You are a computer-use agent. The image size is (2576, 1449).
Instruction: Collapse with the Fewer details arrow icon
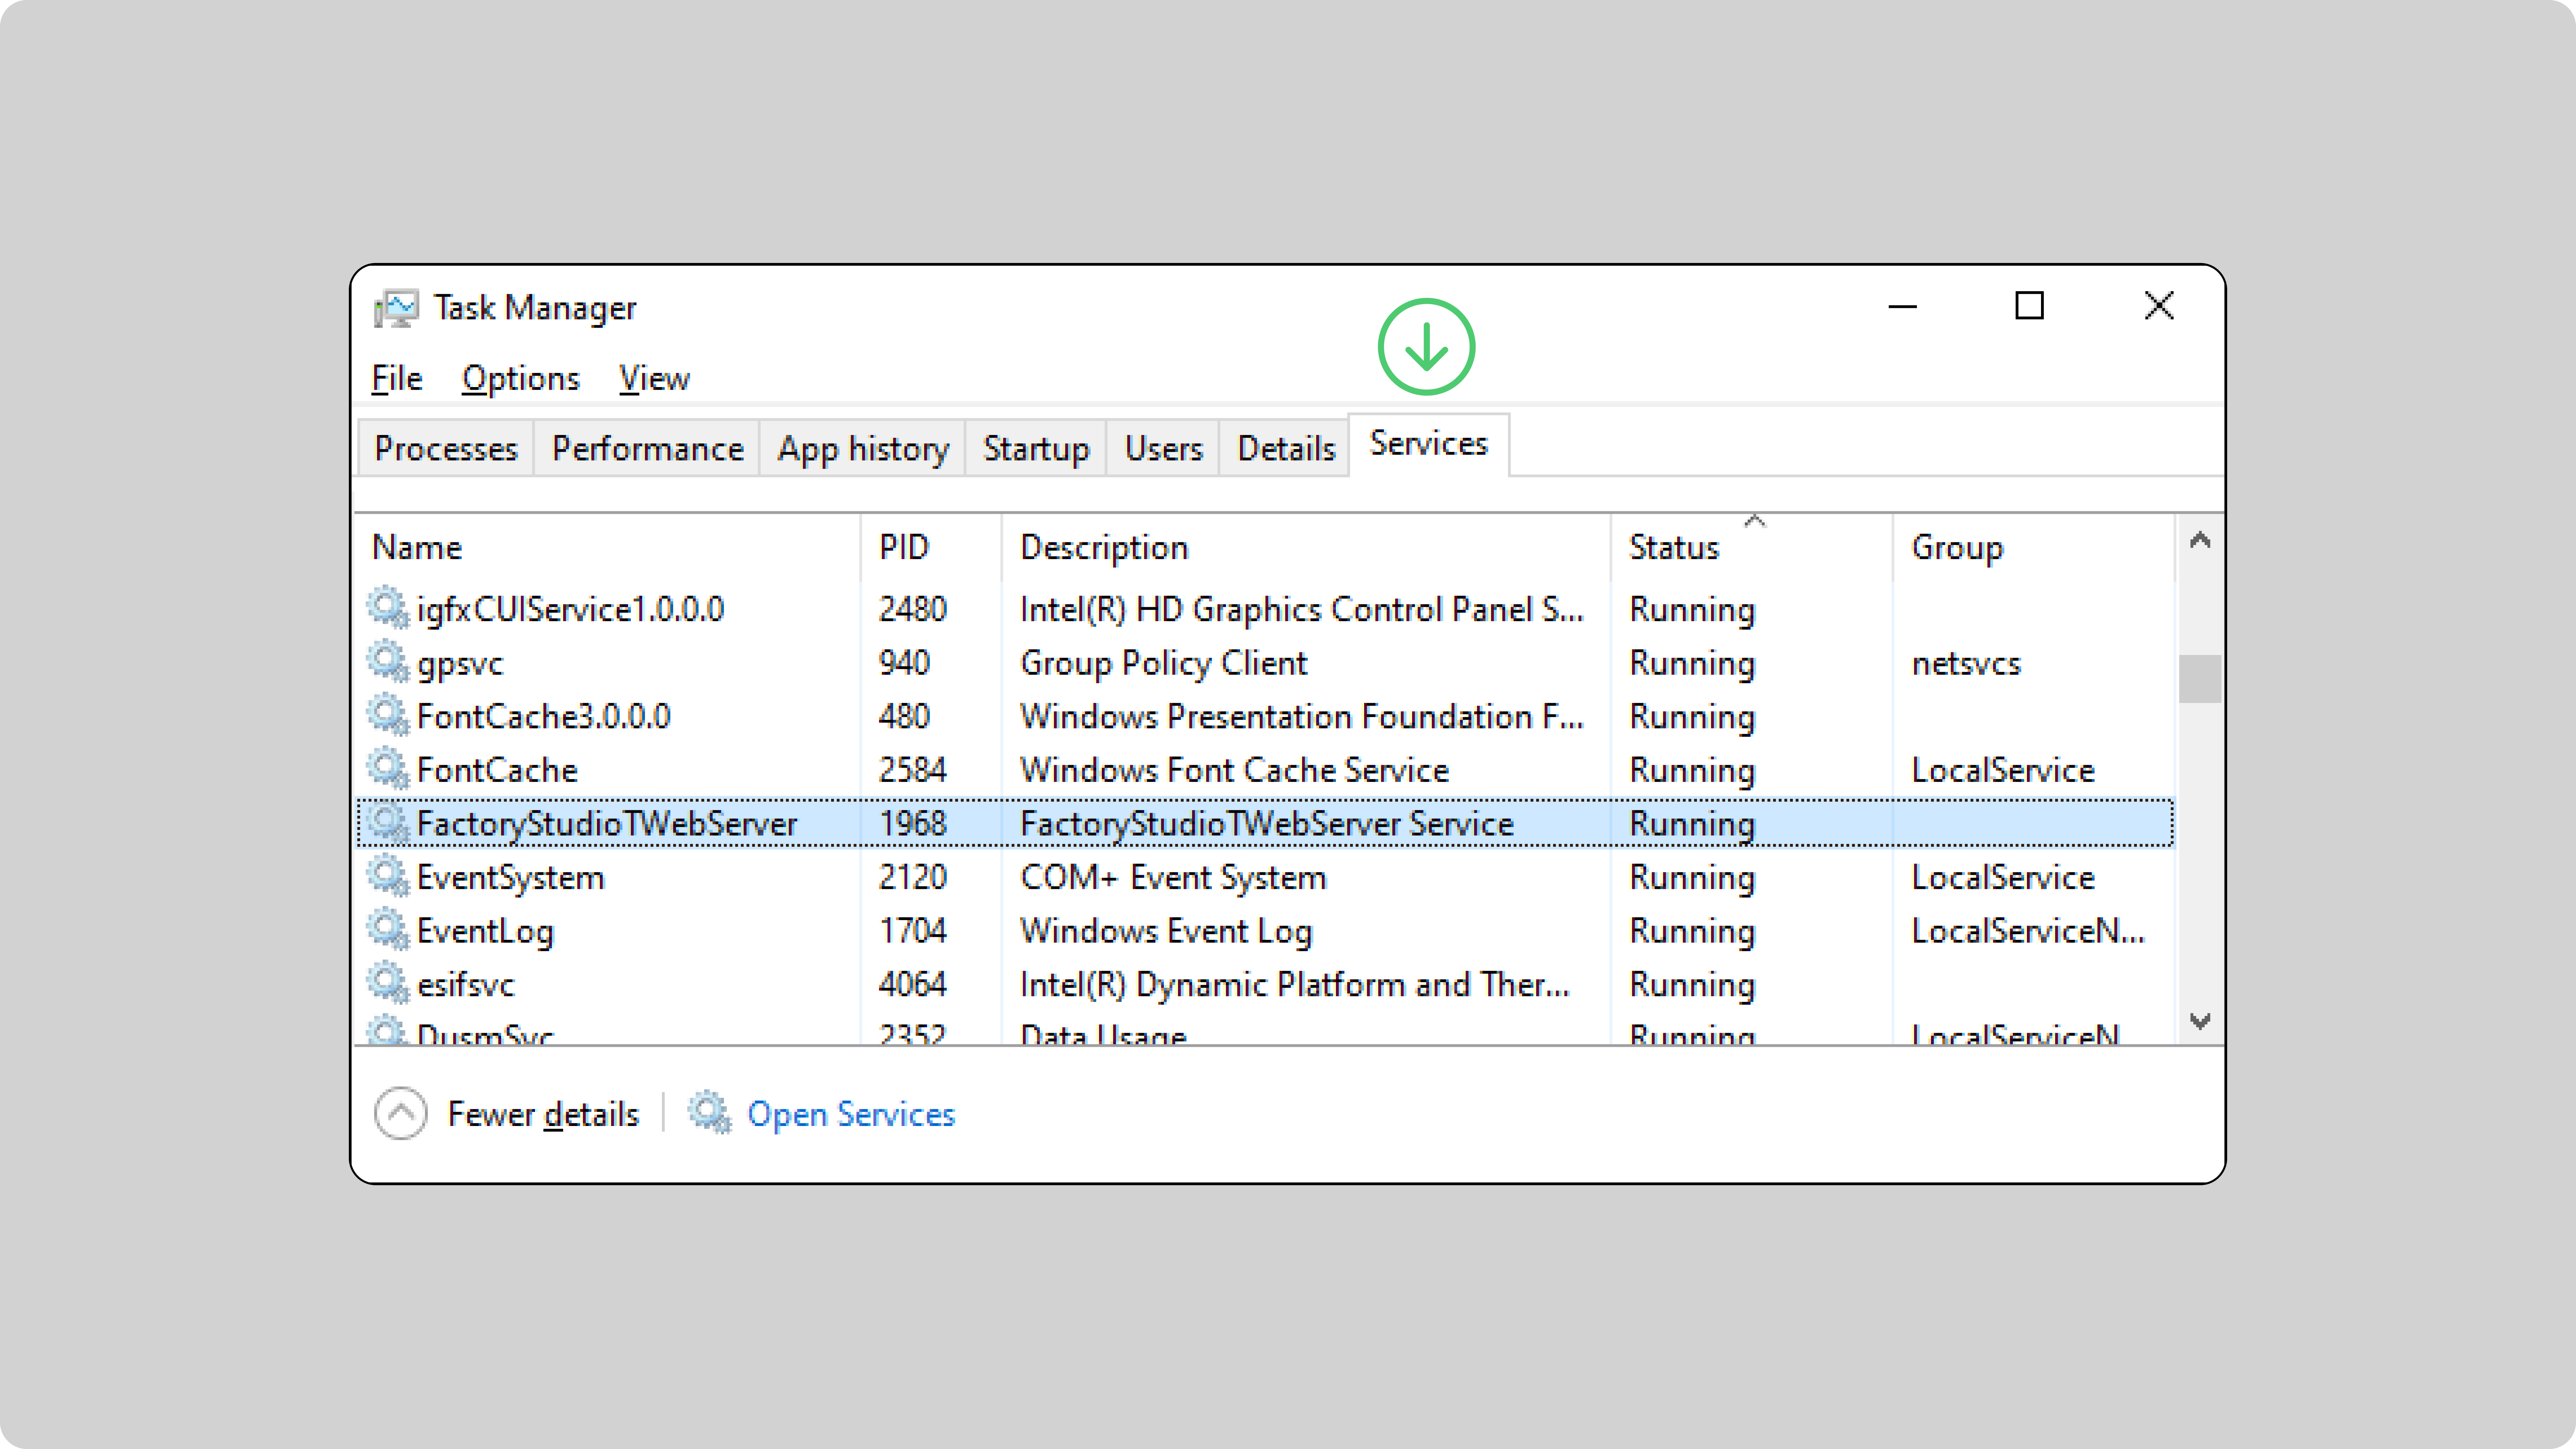401,1113
